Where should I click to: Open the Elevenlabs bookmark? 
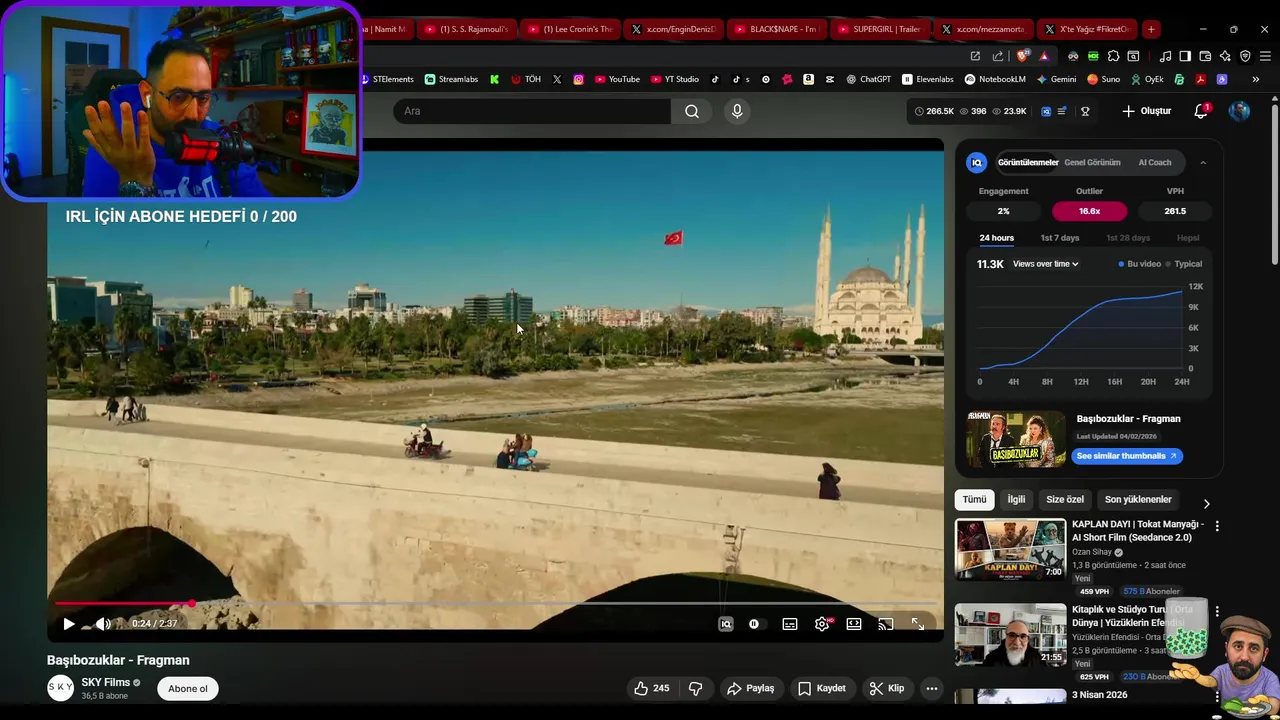(x=928, y=79)
